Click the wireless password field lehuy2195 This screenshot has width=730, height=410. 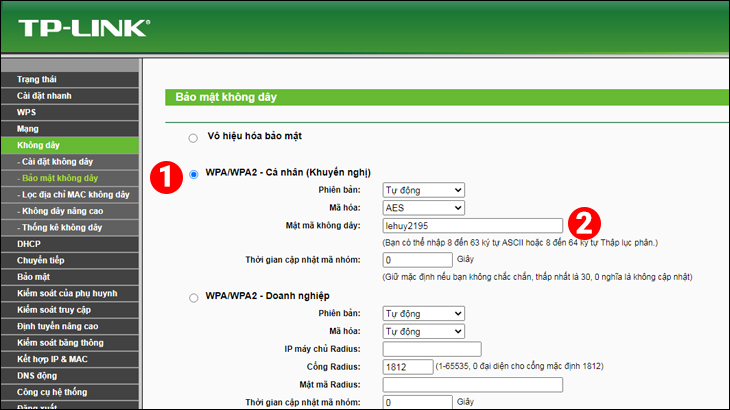[x=473, y=226]
